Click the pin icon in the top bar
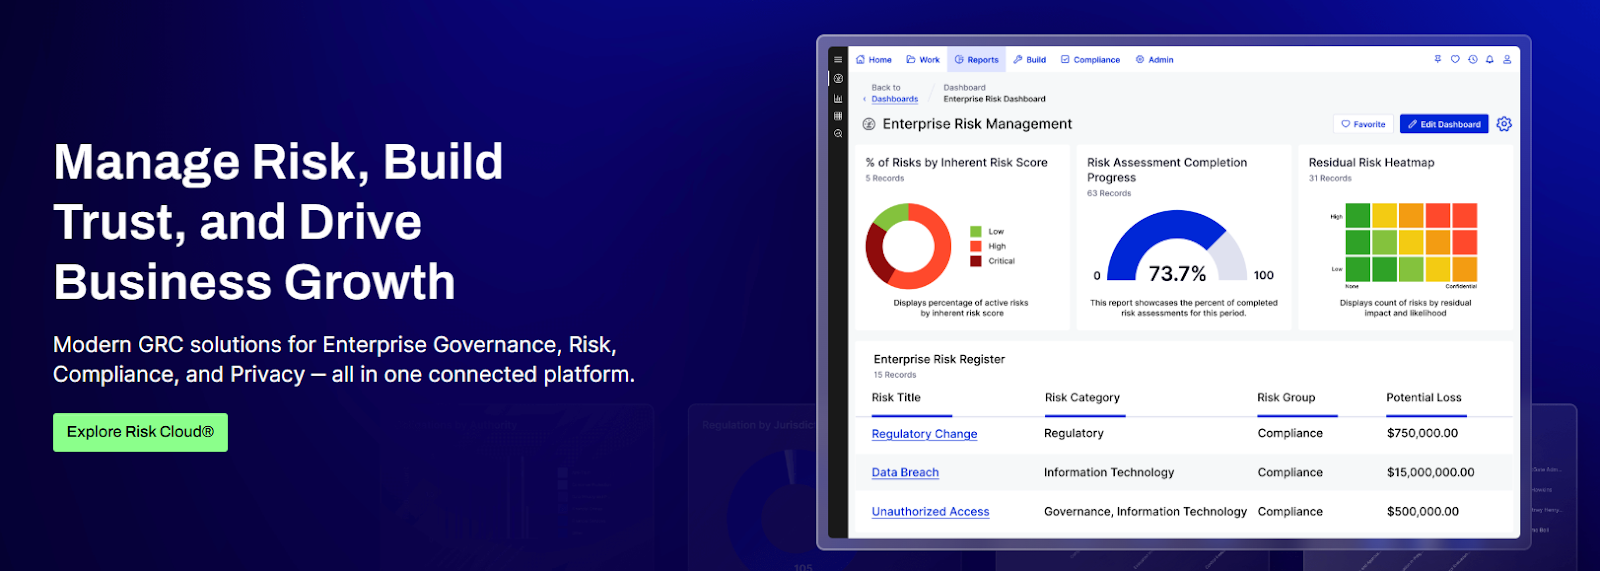Viewport: 1600px width, 571px height. pos(1438,60)
